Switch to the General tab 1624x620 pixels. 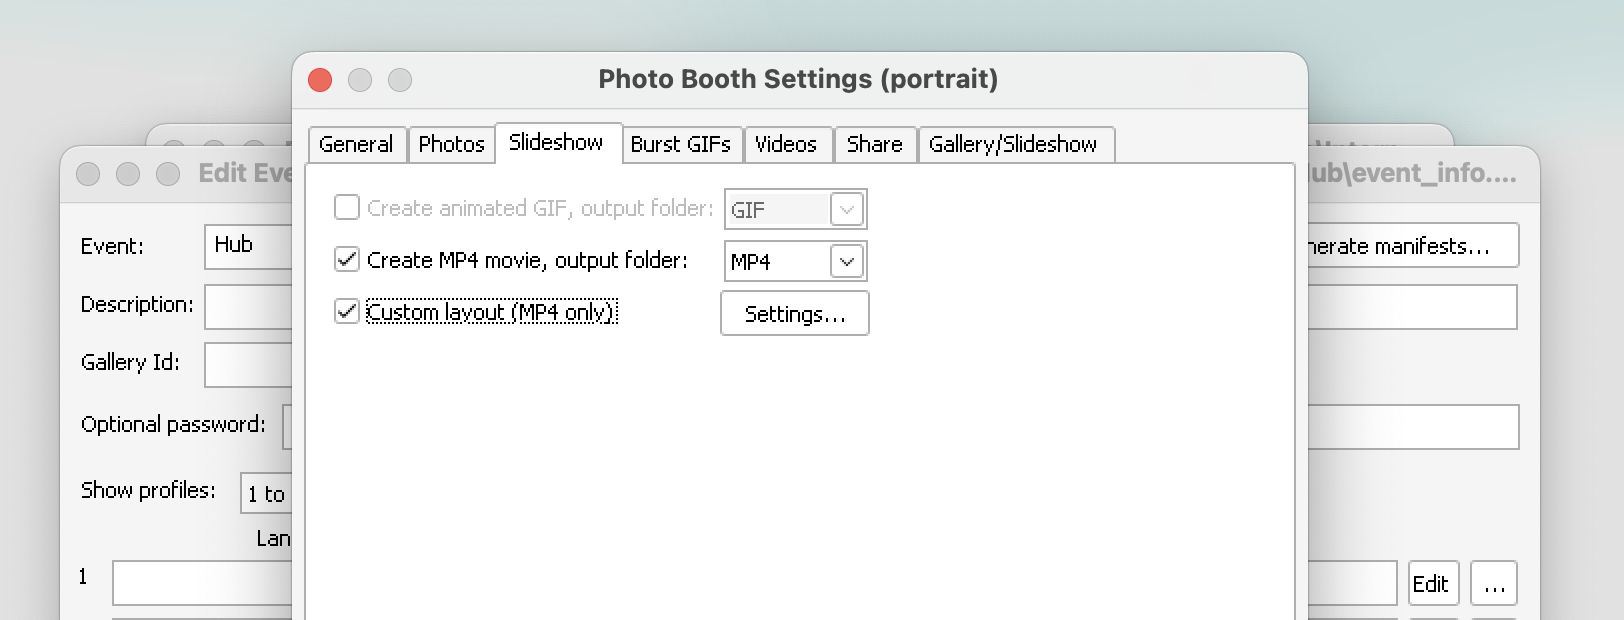[356, 145]
